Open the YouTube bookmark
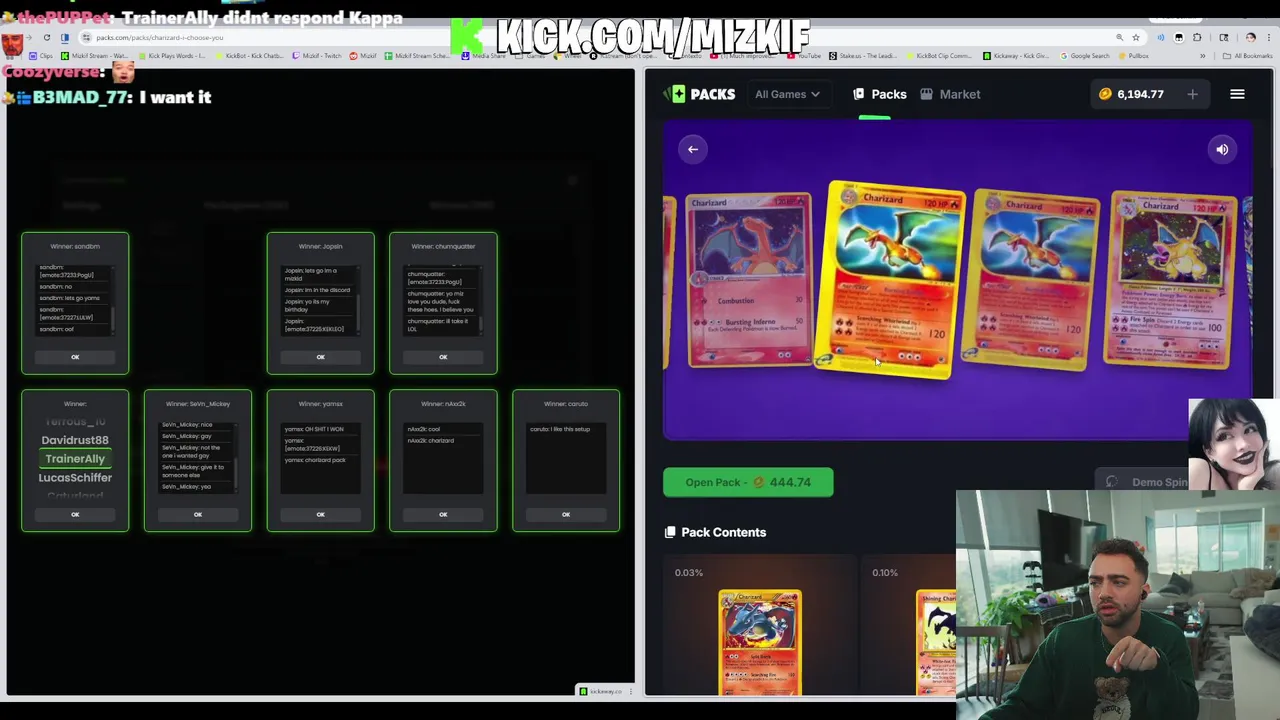Image resolution: width=1280 pixels, height=720 pixels. [803, 56]
